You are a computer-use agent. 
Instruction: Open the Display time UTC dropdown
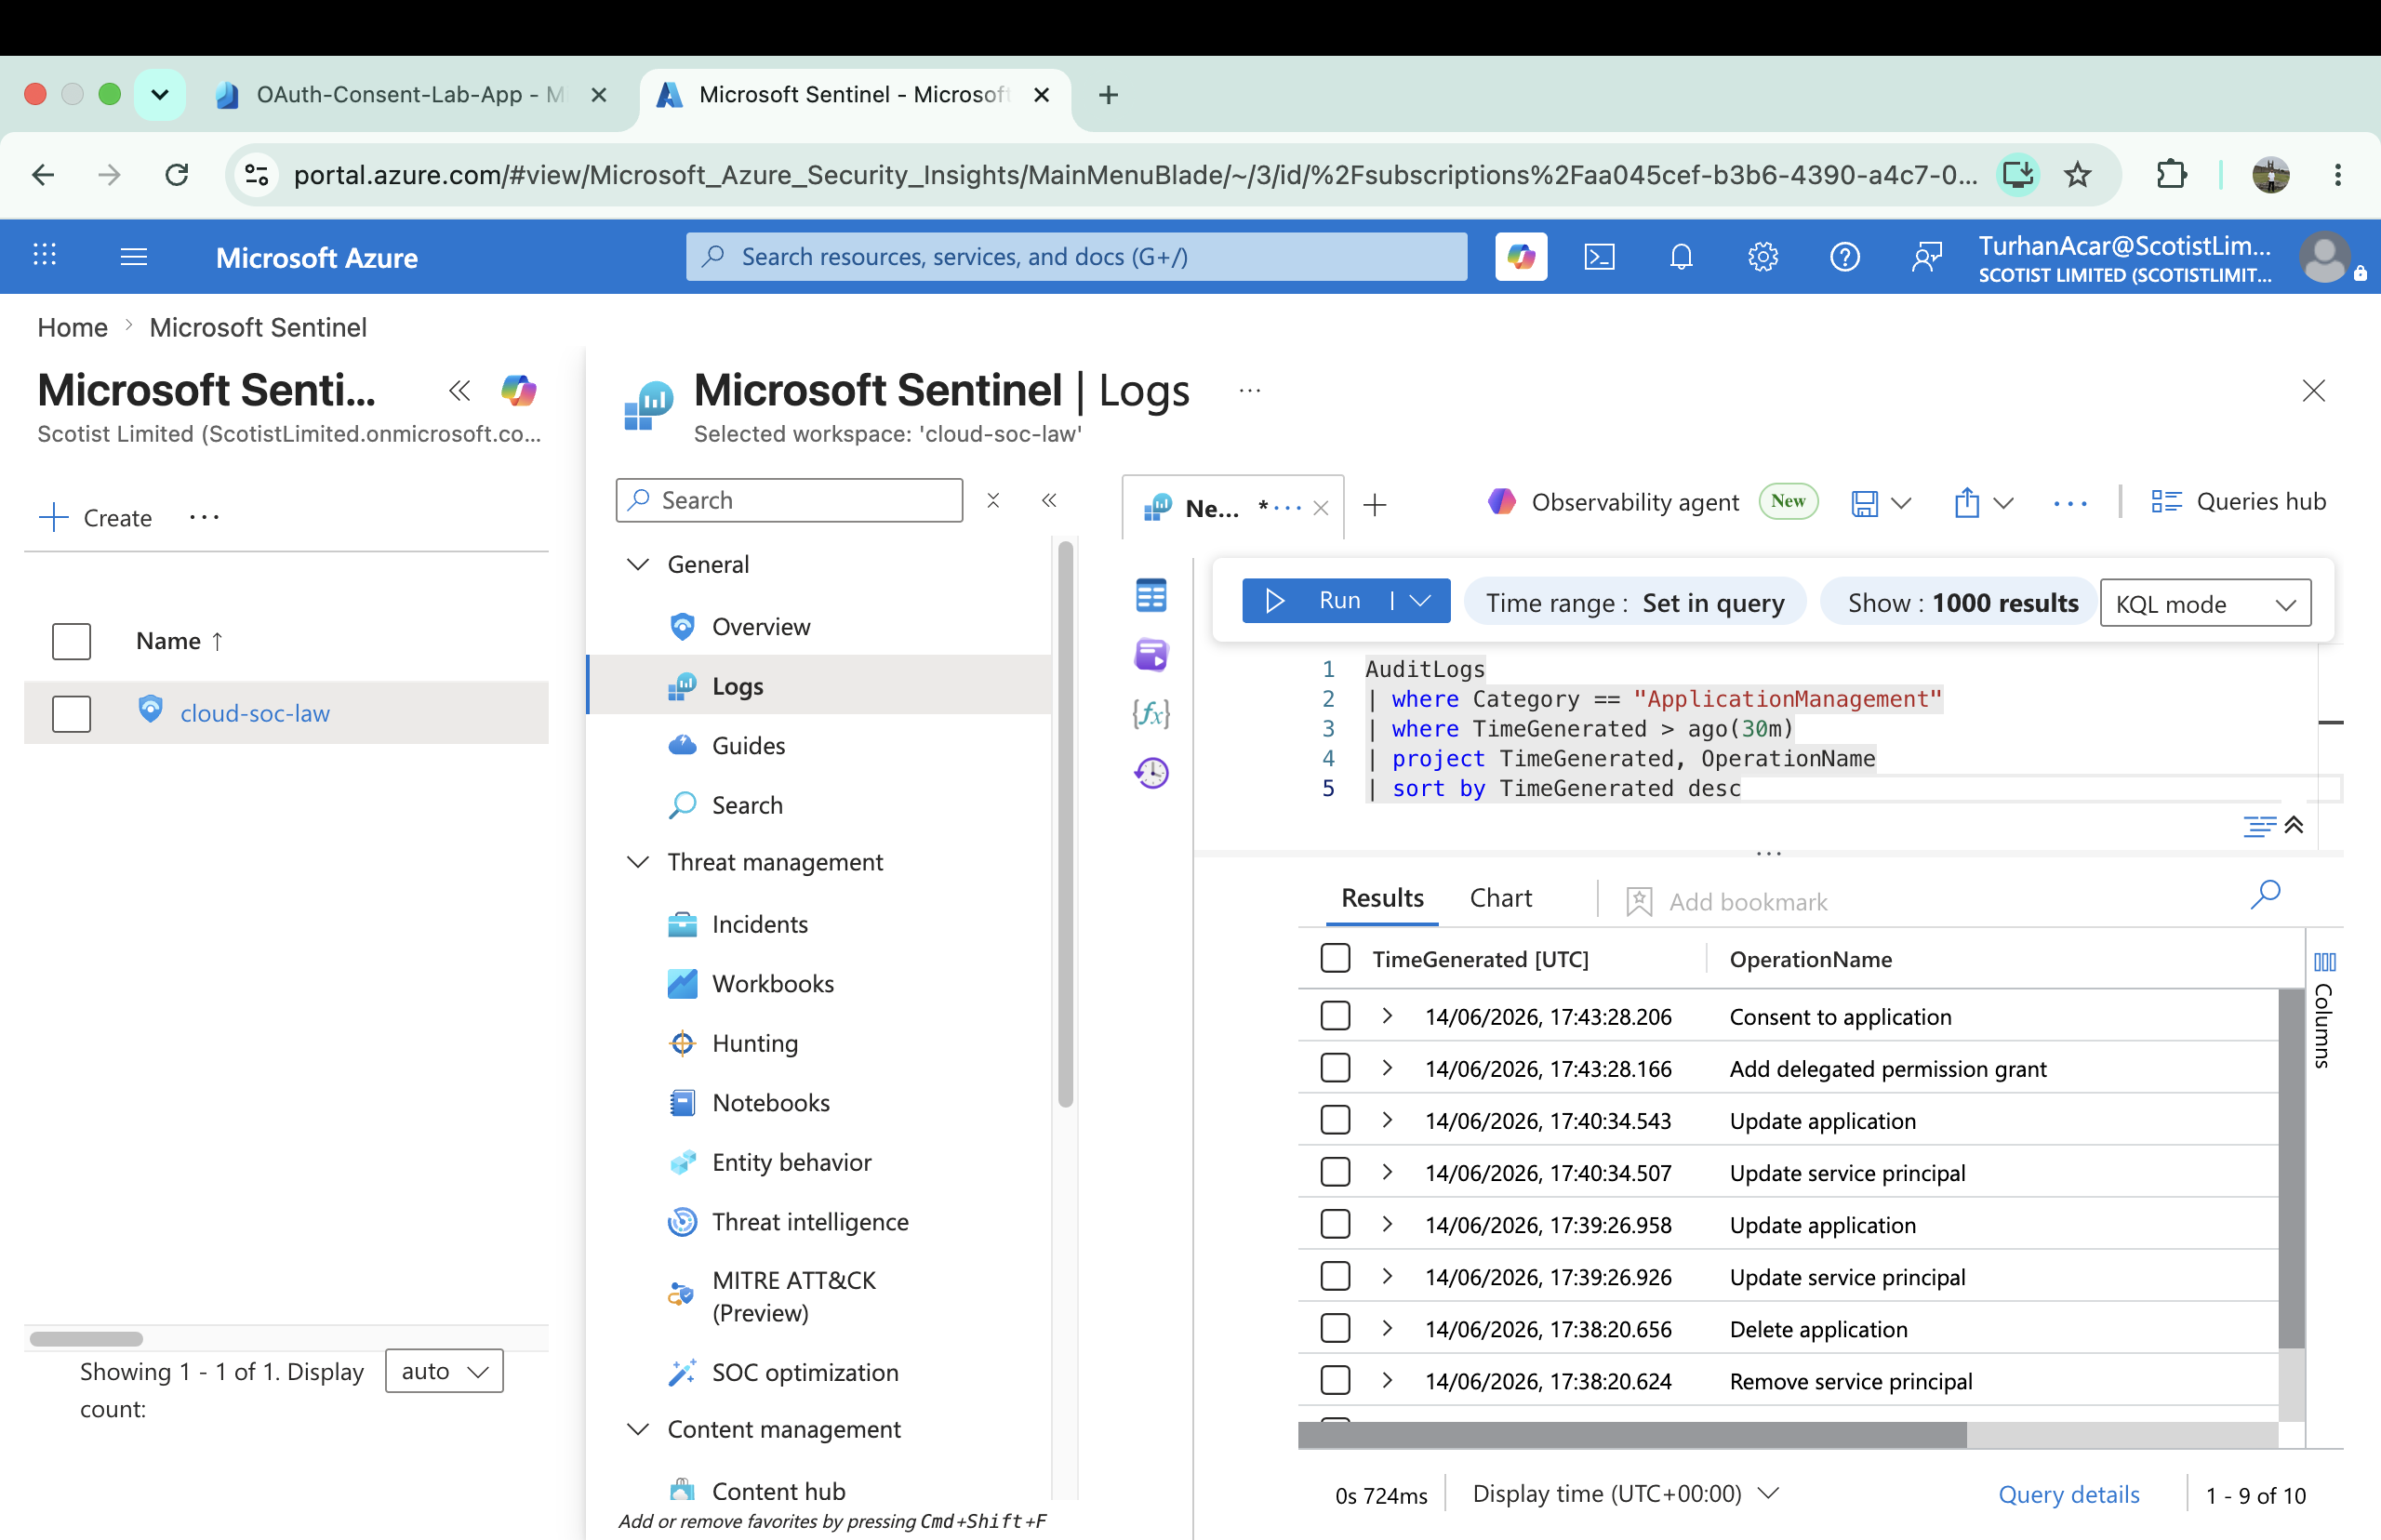point(1626,1494)
